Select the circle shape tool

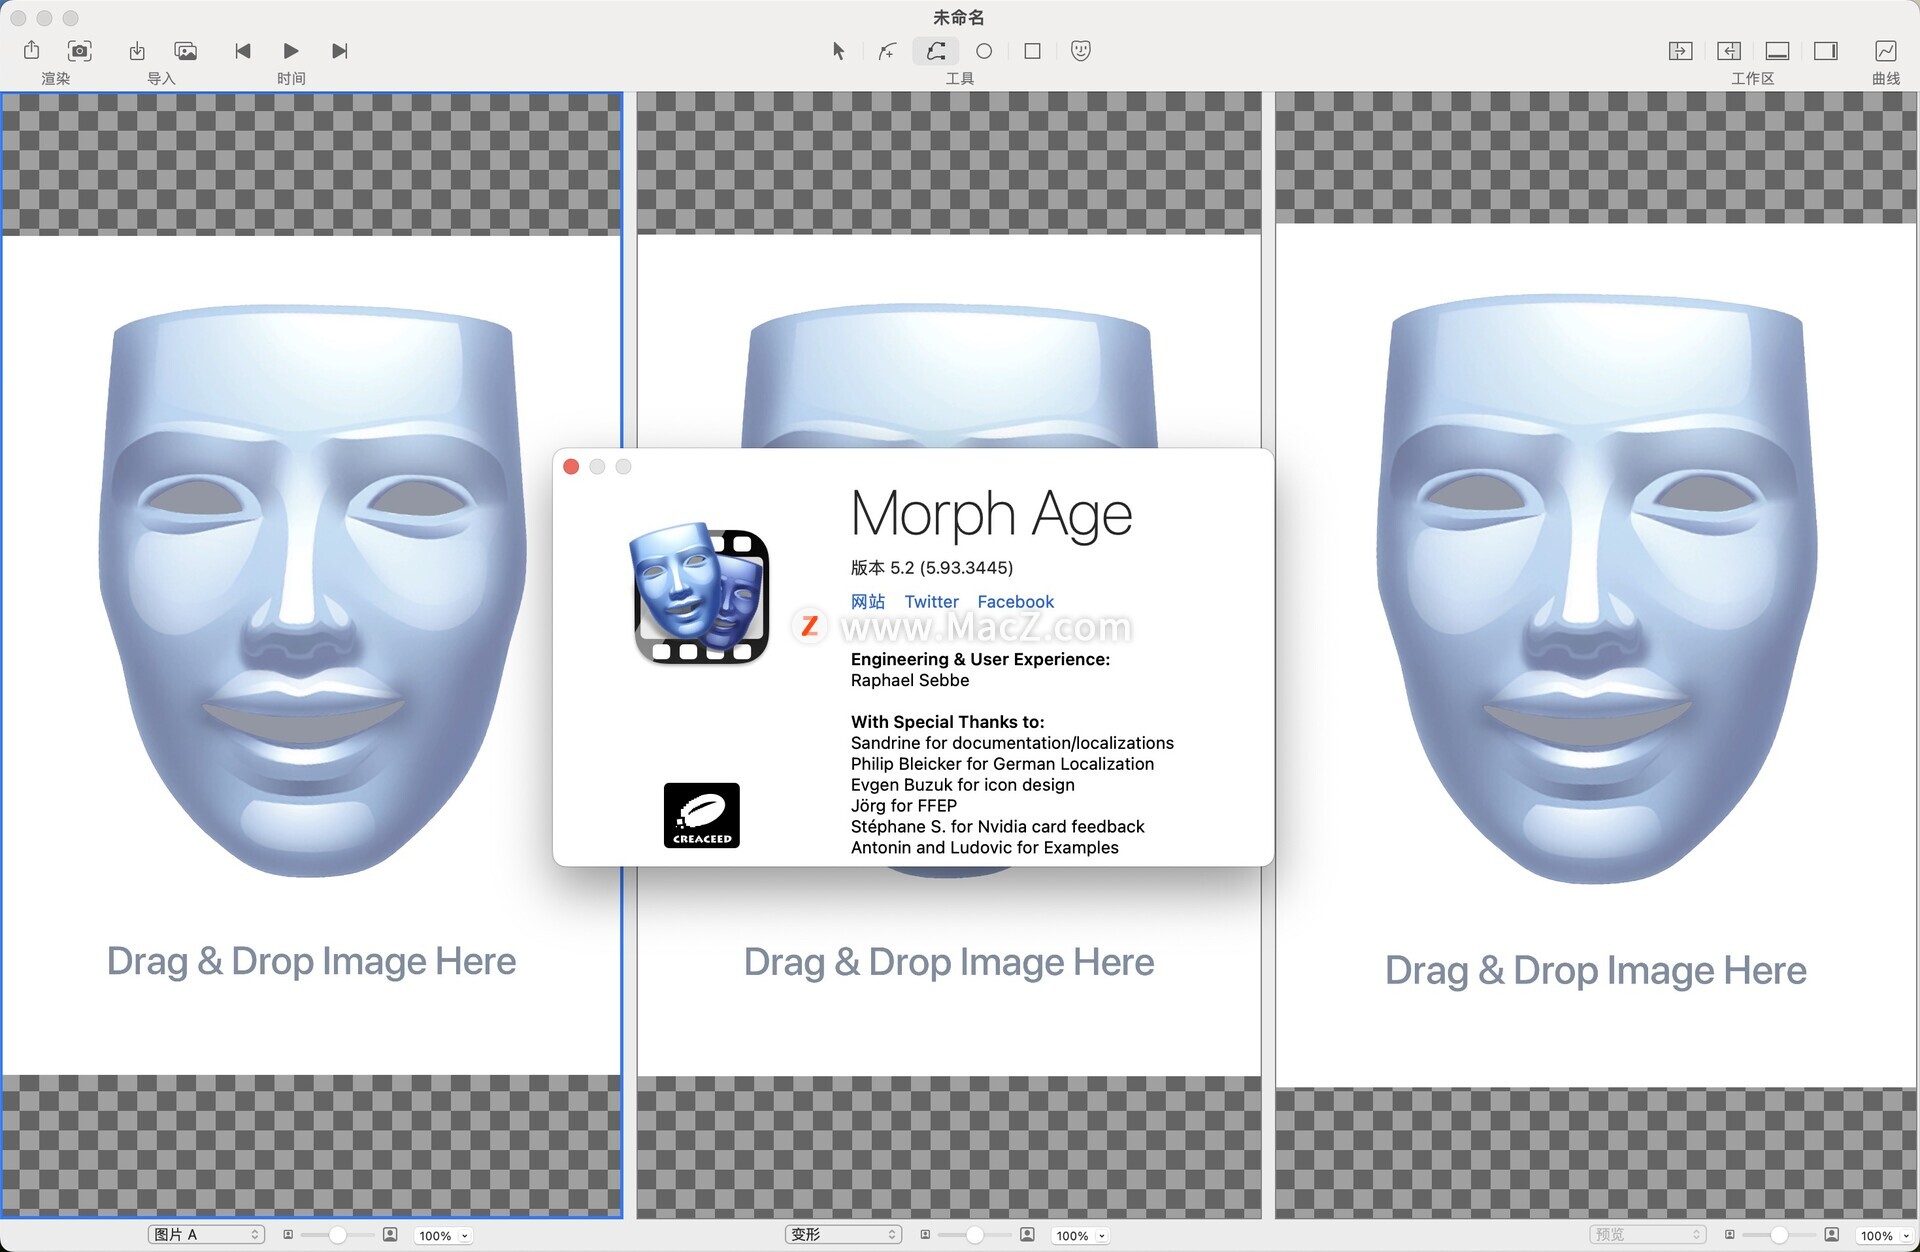point(984,51)
